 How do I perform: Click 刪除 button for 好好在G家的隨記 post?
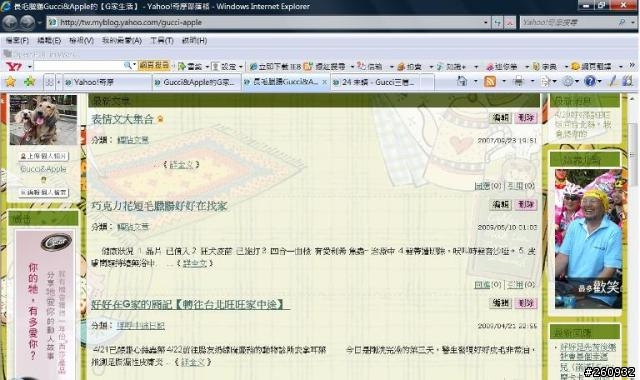click(x=525, y=303)
